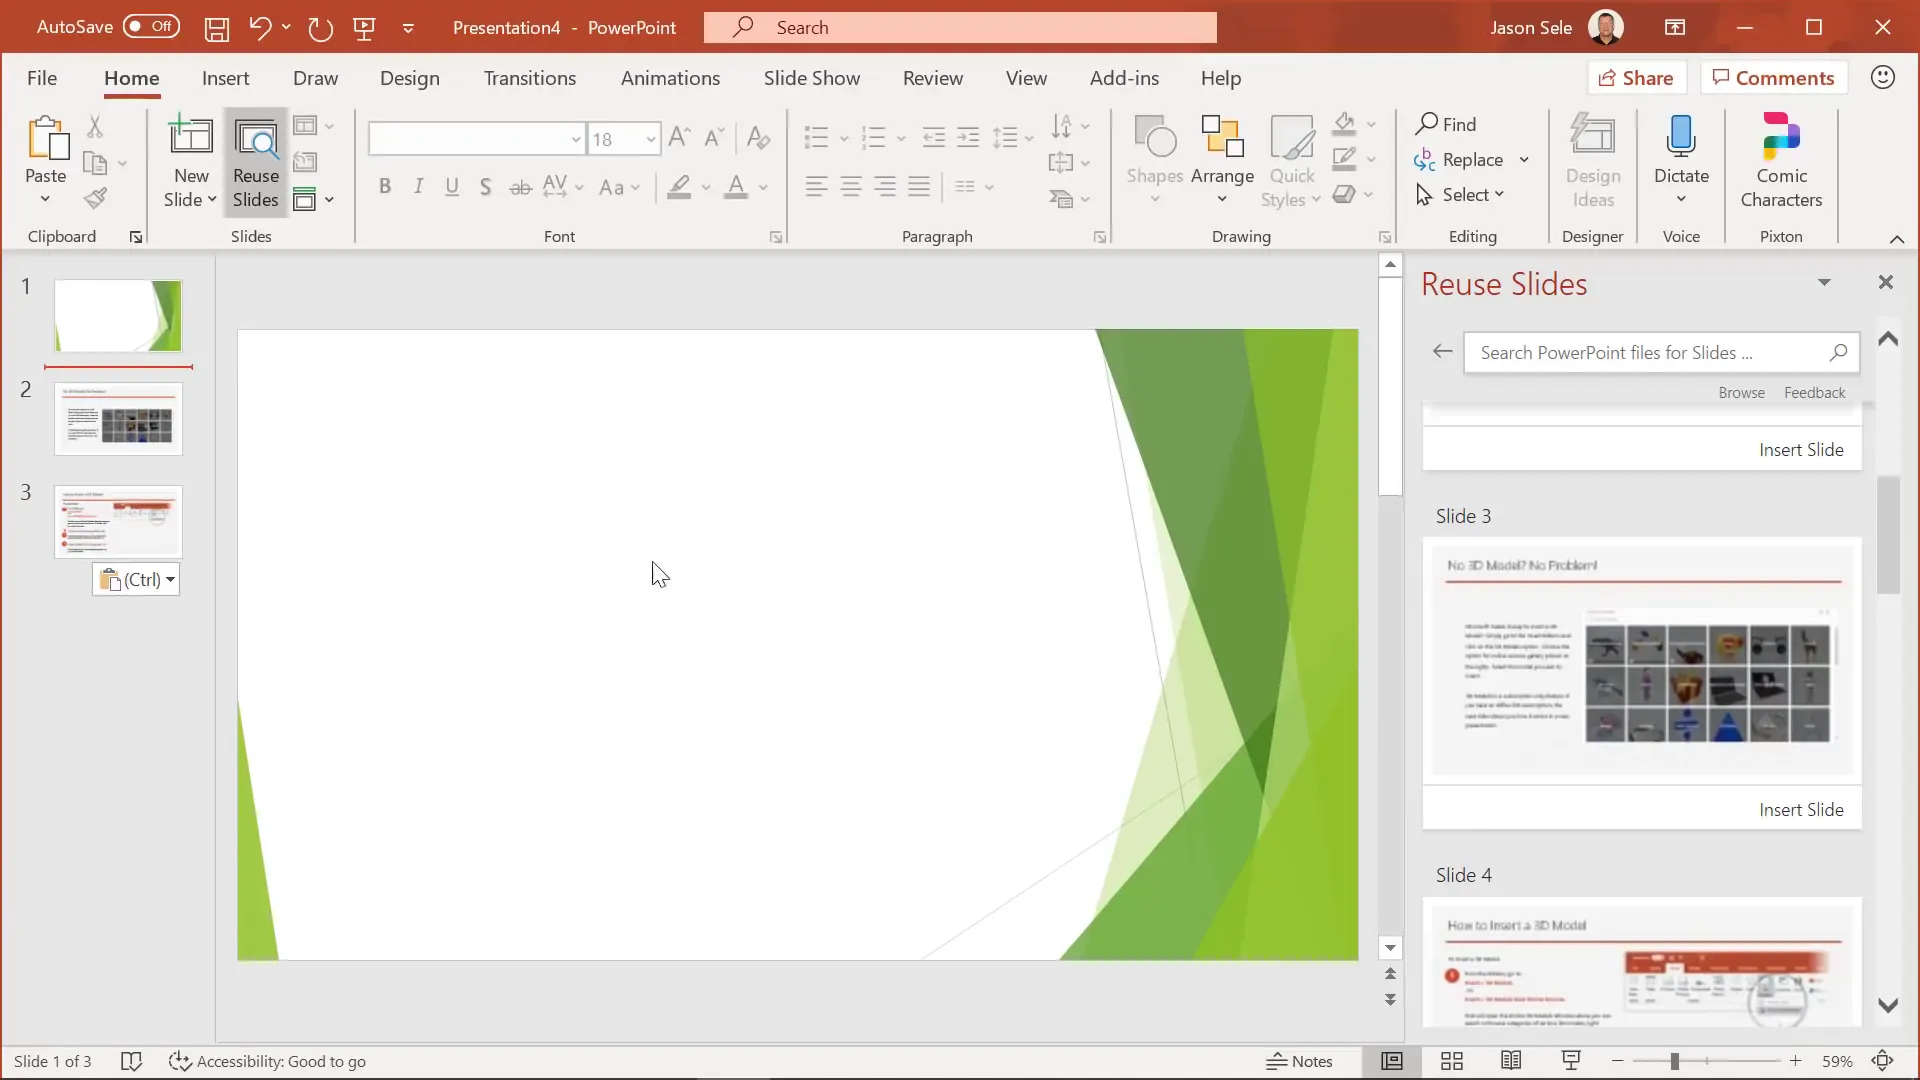
Task: Click the Reset slide icon
Action: click(x=305, y=162)
